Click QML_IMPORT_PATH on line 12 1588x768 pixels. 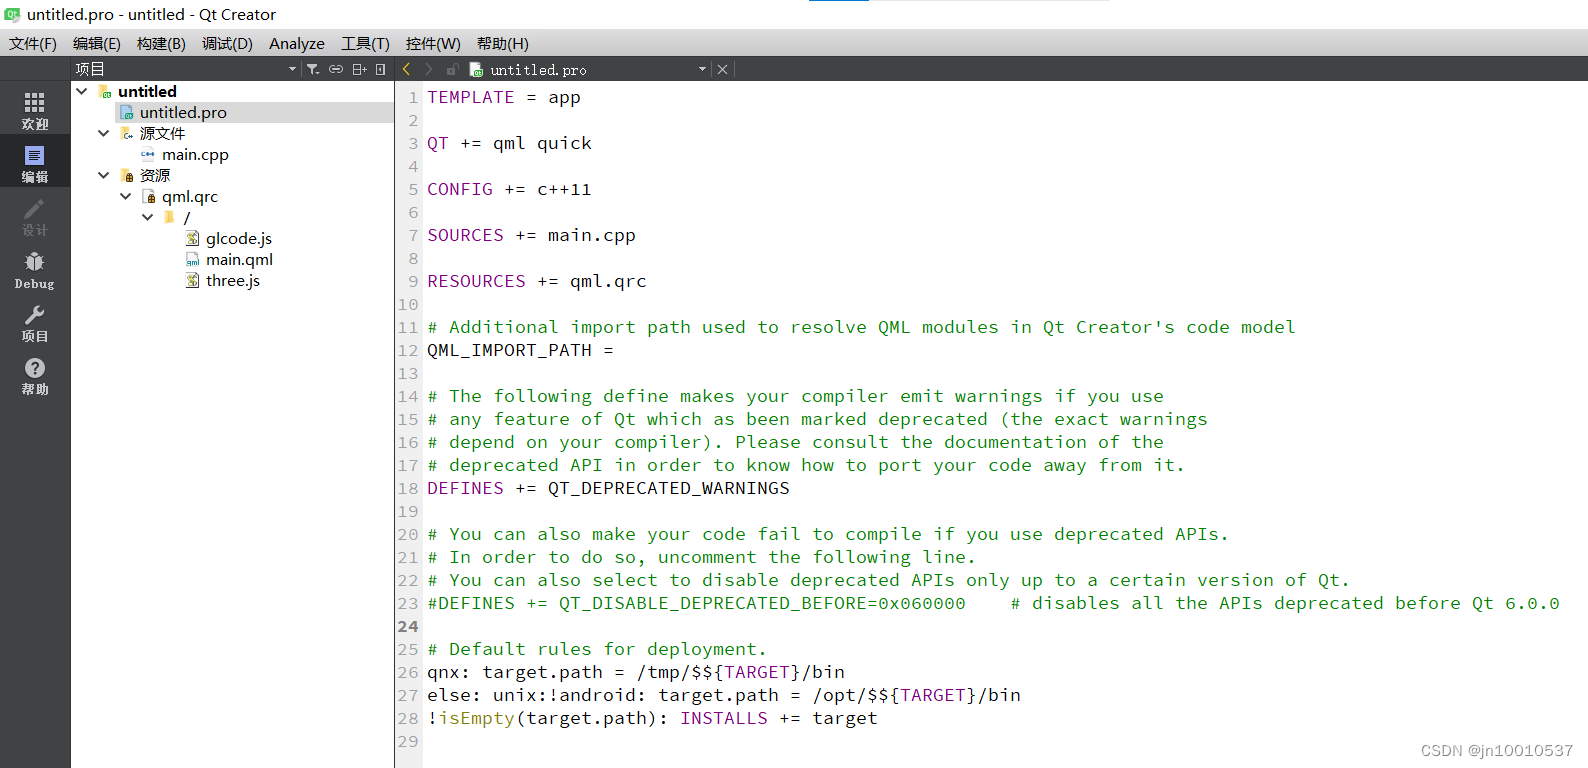pyautogui.click(x=509, y=350)
